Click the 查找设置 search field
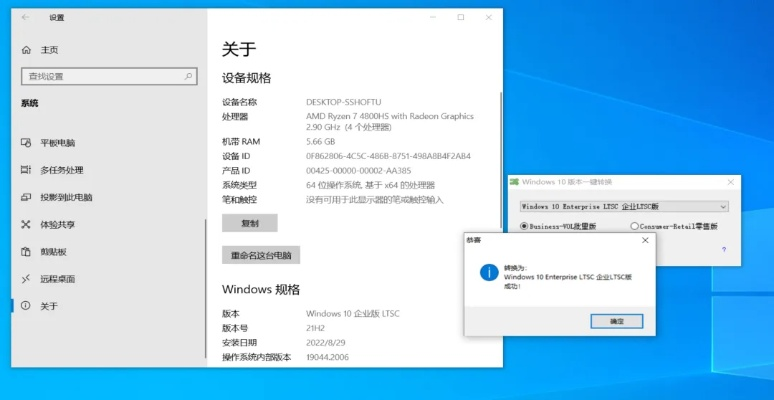This screenshot has height=400, width=774. tap(109, 77)
